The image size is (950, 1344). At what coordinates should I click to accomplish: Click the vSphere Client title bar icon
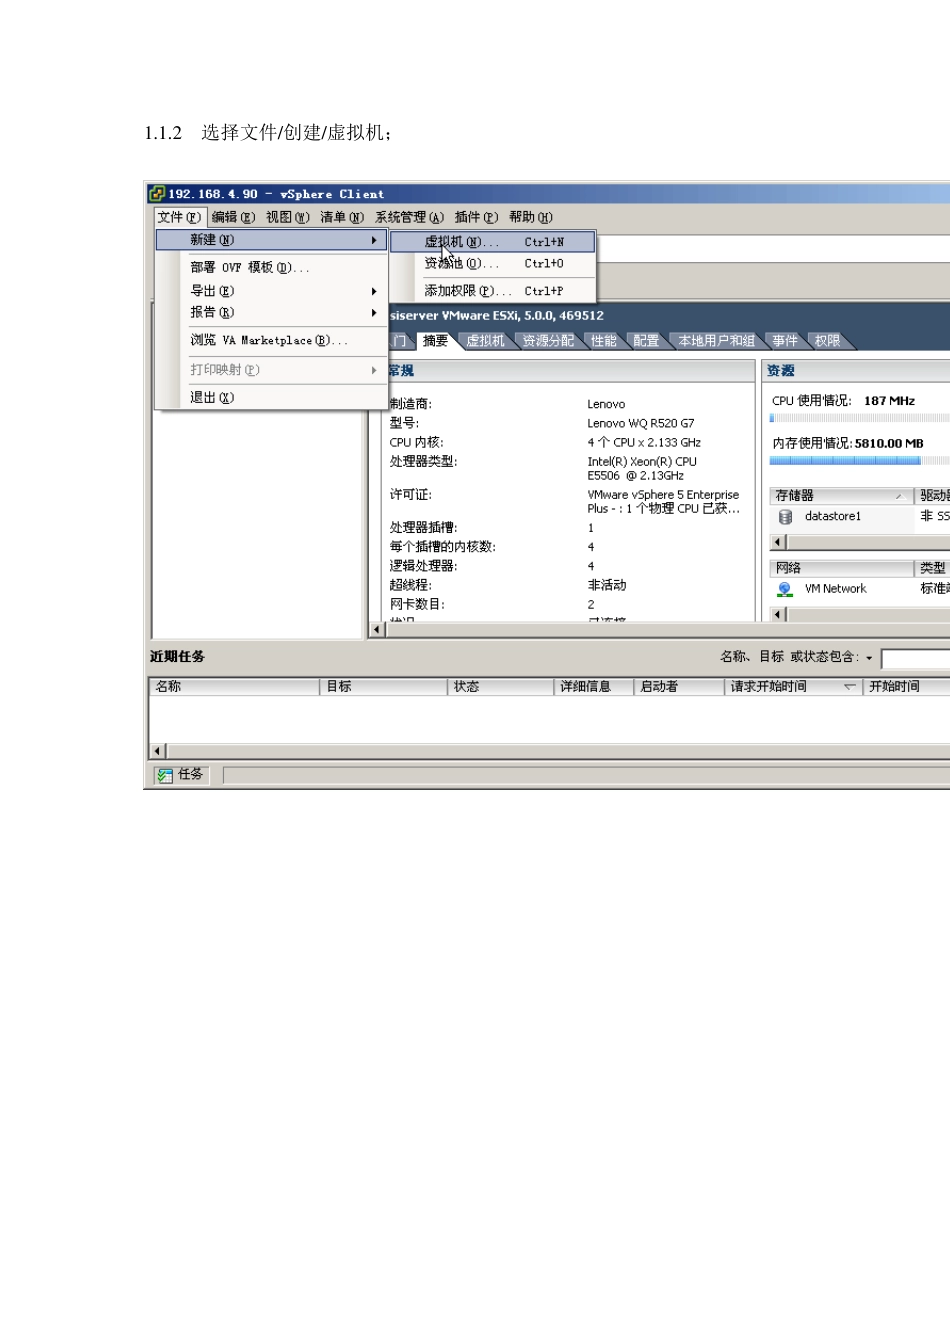156,194
